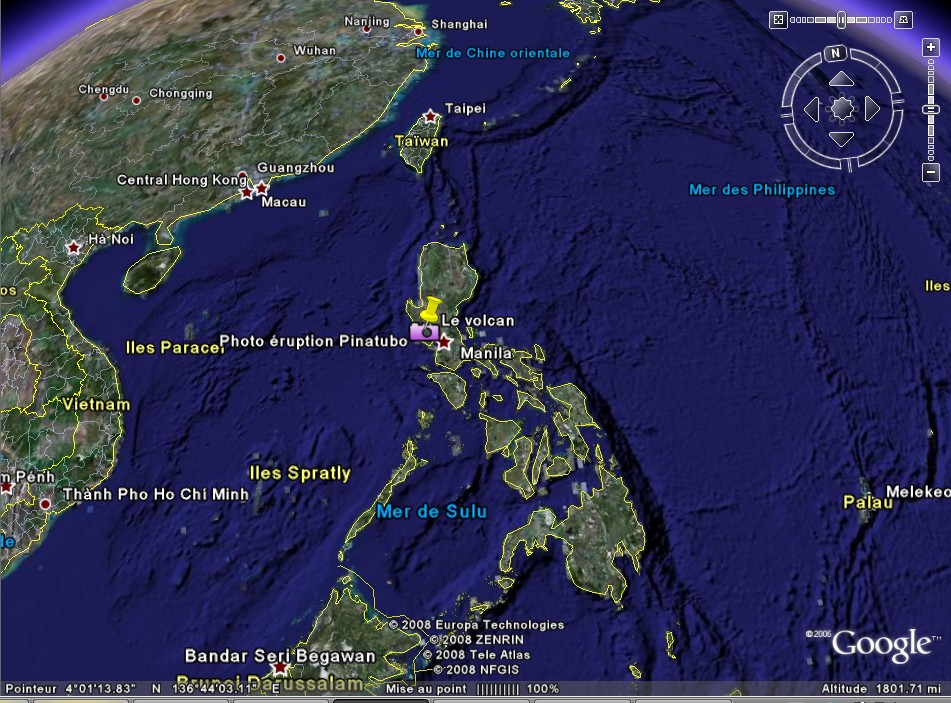Click the vertical zoom slider handle
Image resolution: width=951 pixels, height=703 pixels.
pos(931,108)
